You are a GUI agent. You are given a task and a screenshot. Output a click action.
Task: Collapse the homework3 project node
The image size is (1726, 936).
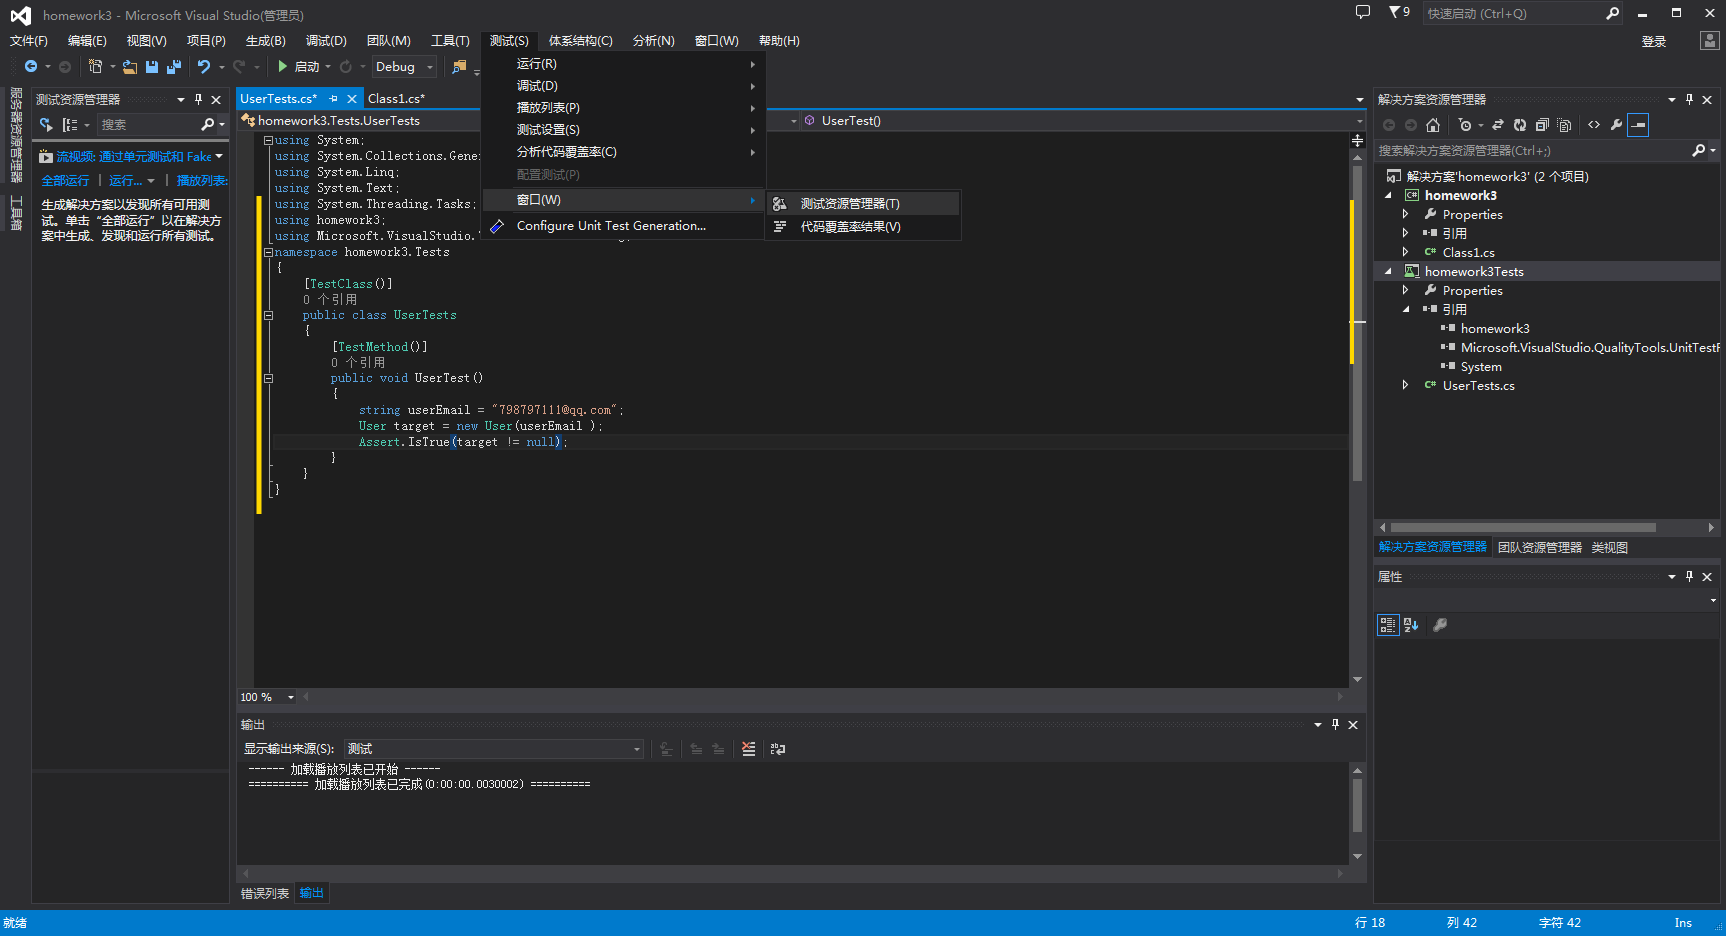pyautogui.click(x=1388, y=196)
